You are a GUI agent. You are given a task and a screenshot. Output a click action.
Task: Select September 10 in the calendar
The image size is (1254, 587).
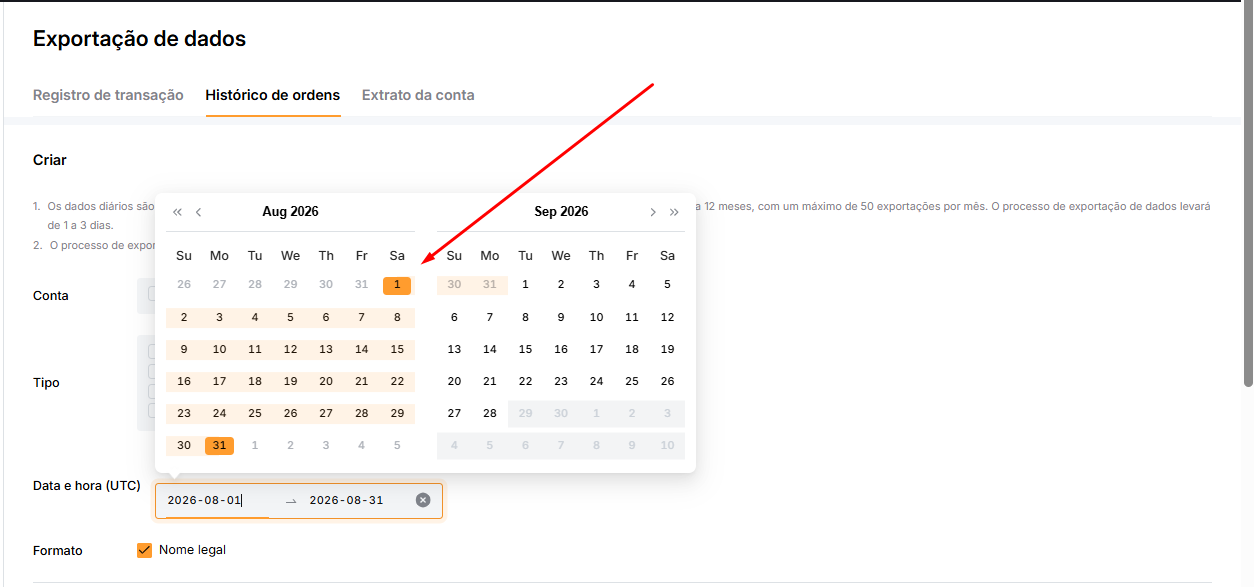[x=596, y=318]
